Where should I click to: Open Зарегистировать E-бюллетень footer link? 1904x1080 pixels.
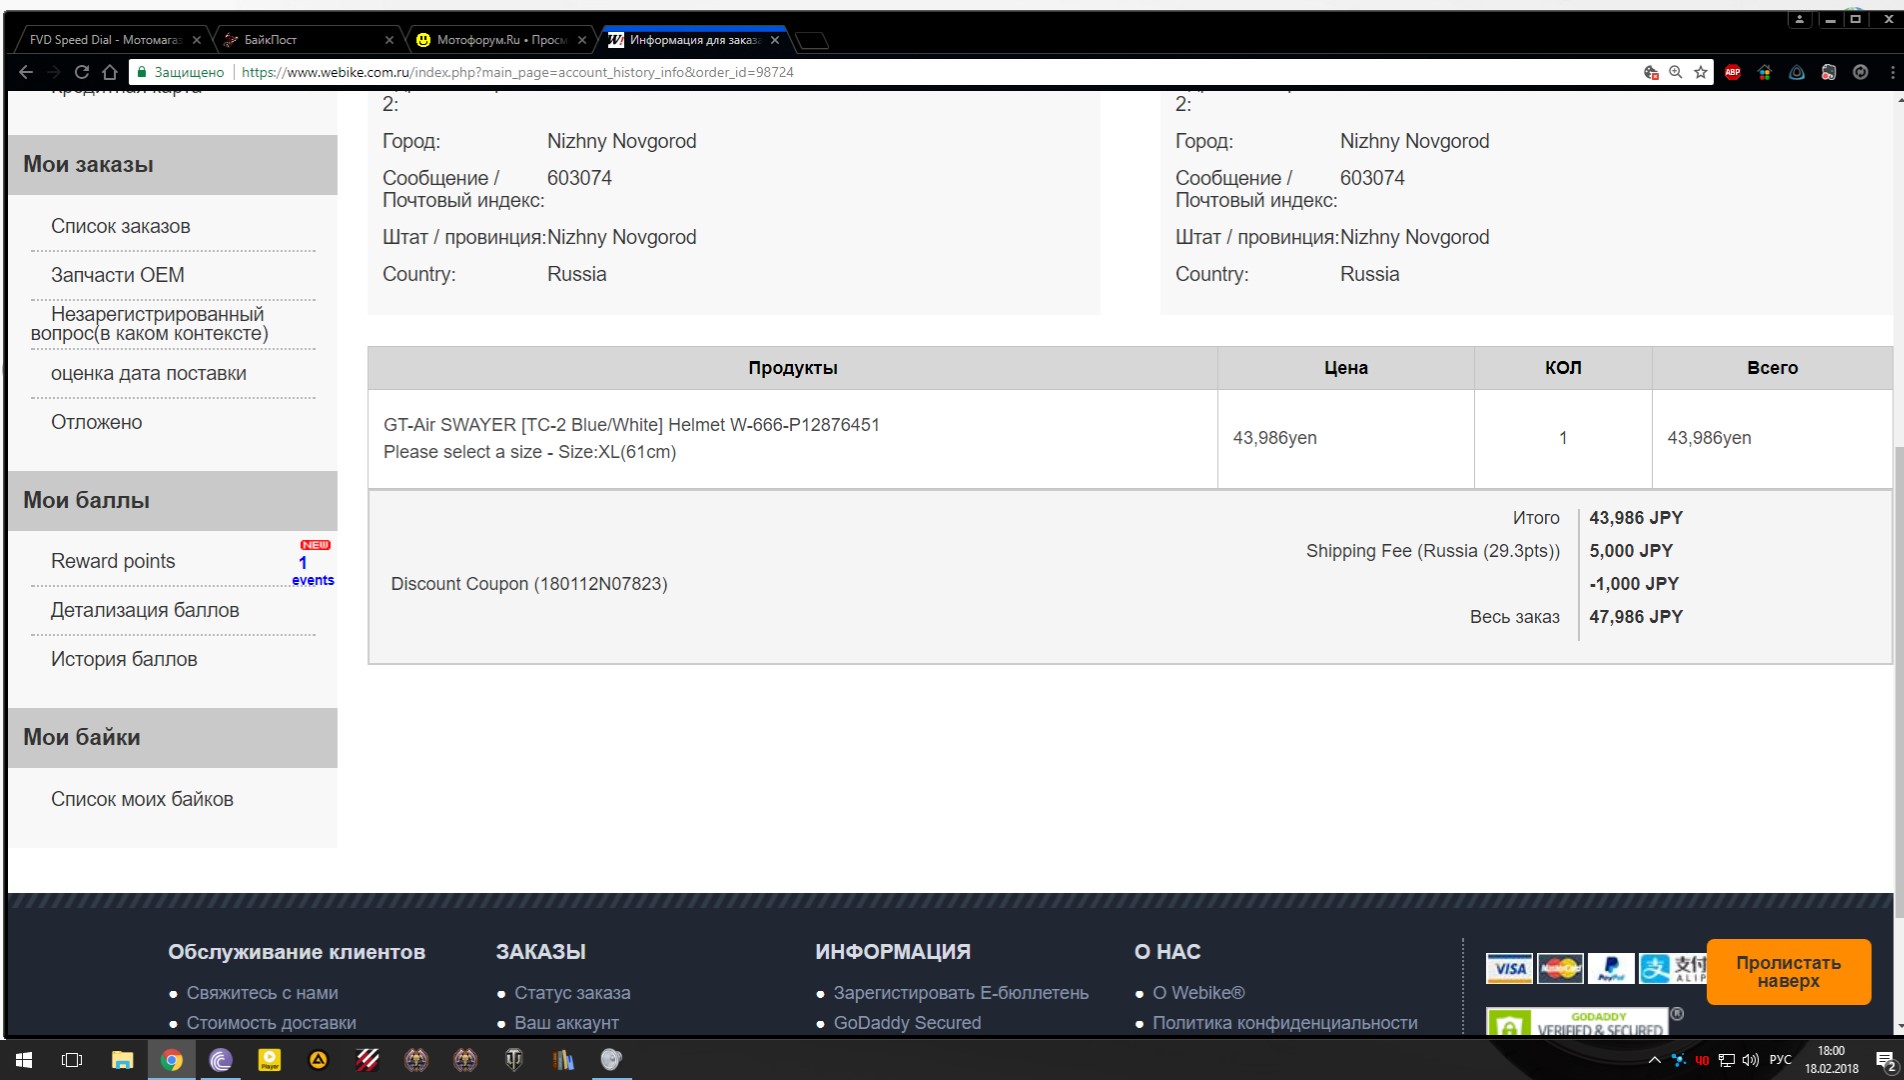tap(961, 993)
